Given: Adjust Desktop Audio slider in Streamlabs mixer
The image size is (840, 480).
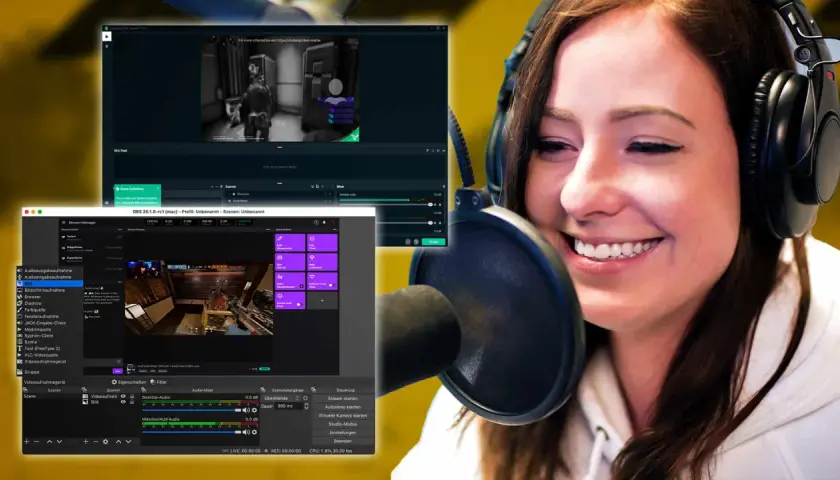Looking at the screenshot, I should click(x=386, y=205).
